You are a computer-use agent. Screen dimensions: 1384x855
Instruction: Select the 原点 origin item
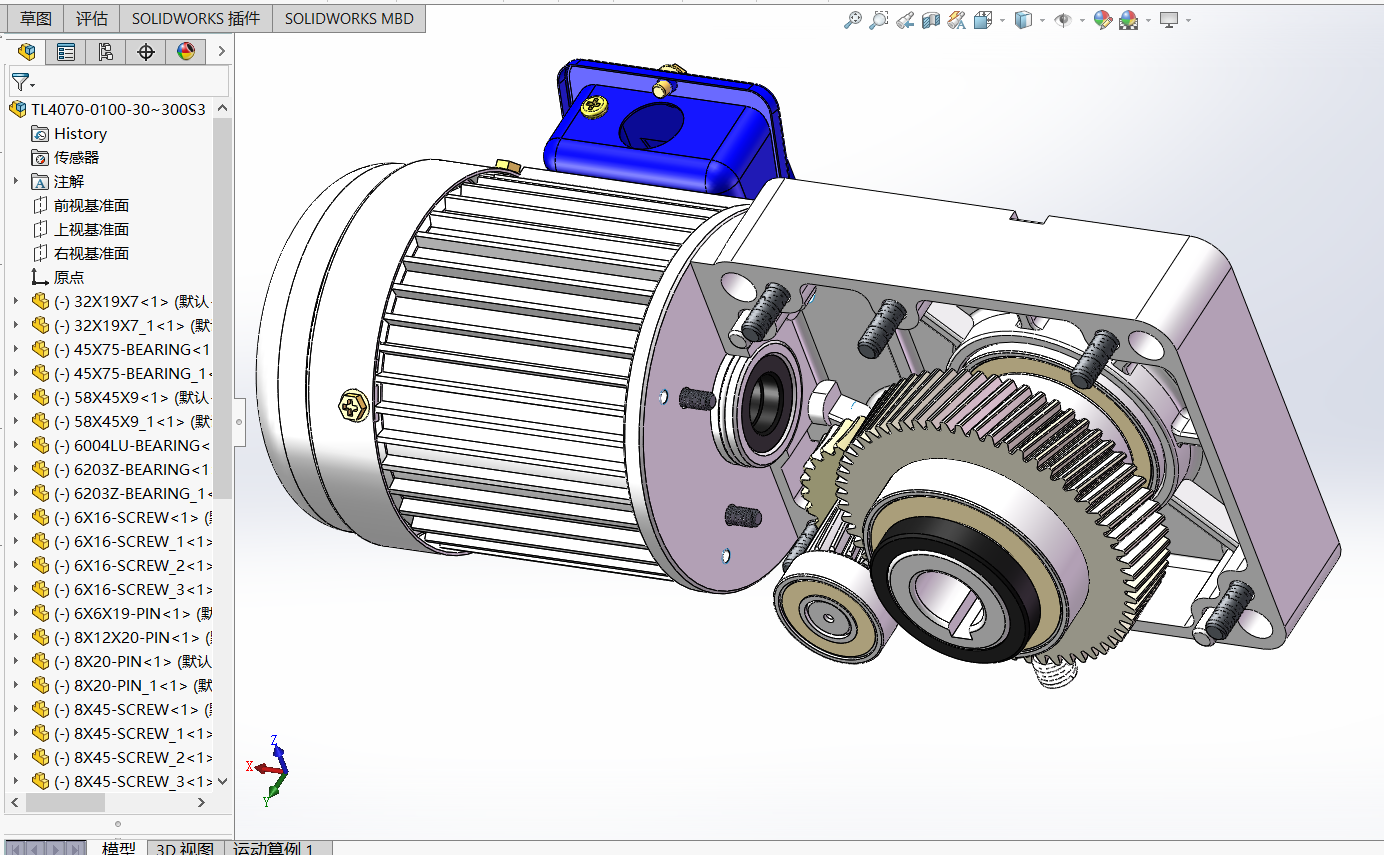pyautogui.click(x=69, y=277)
